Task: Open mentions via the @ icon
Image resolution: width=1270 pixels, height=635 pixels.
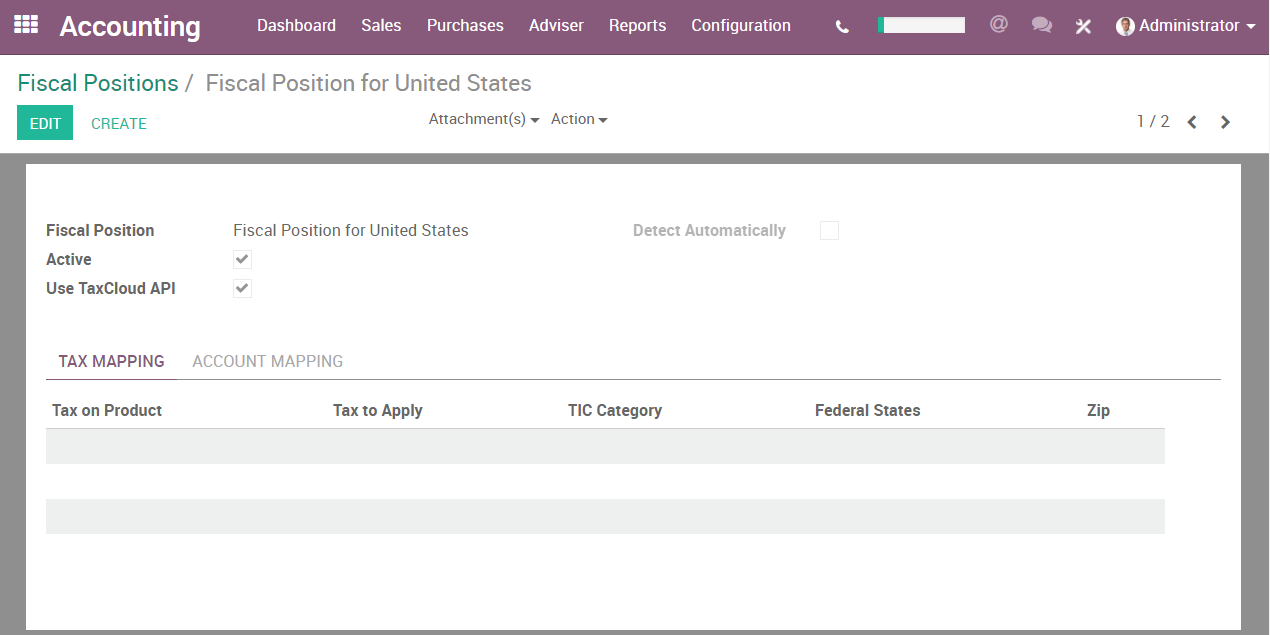Action: (998, 24)
